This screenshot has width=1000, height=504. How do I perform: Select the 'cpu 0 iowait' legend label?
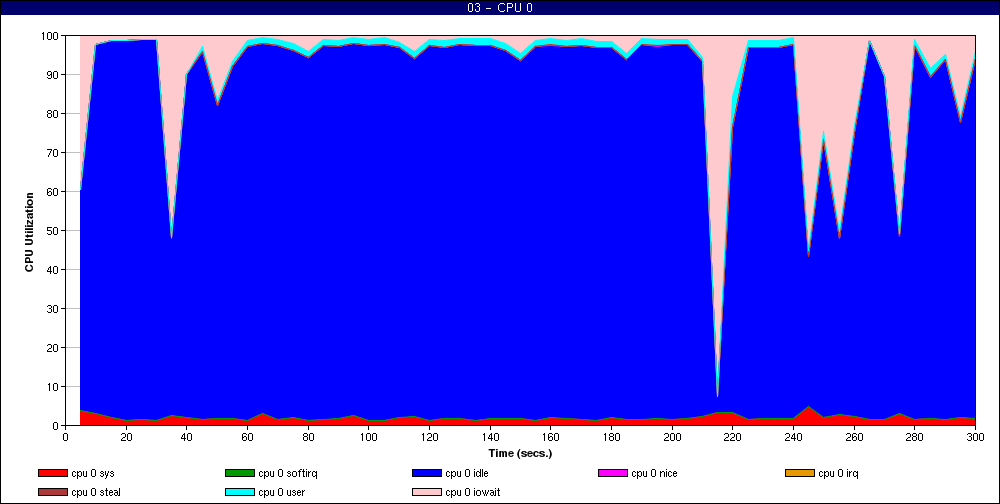[473, 493]
